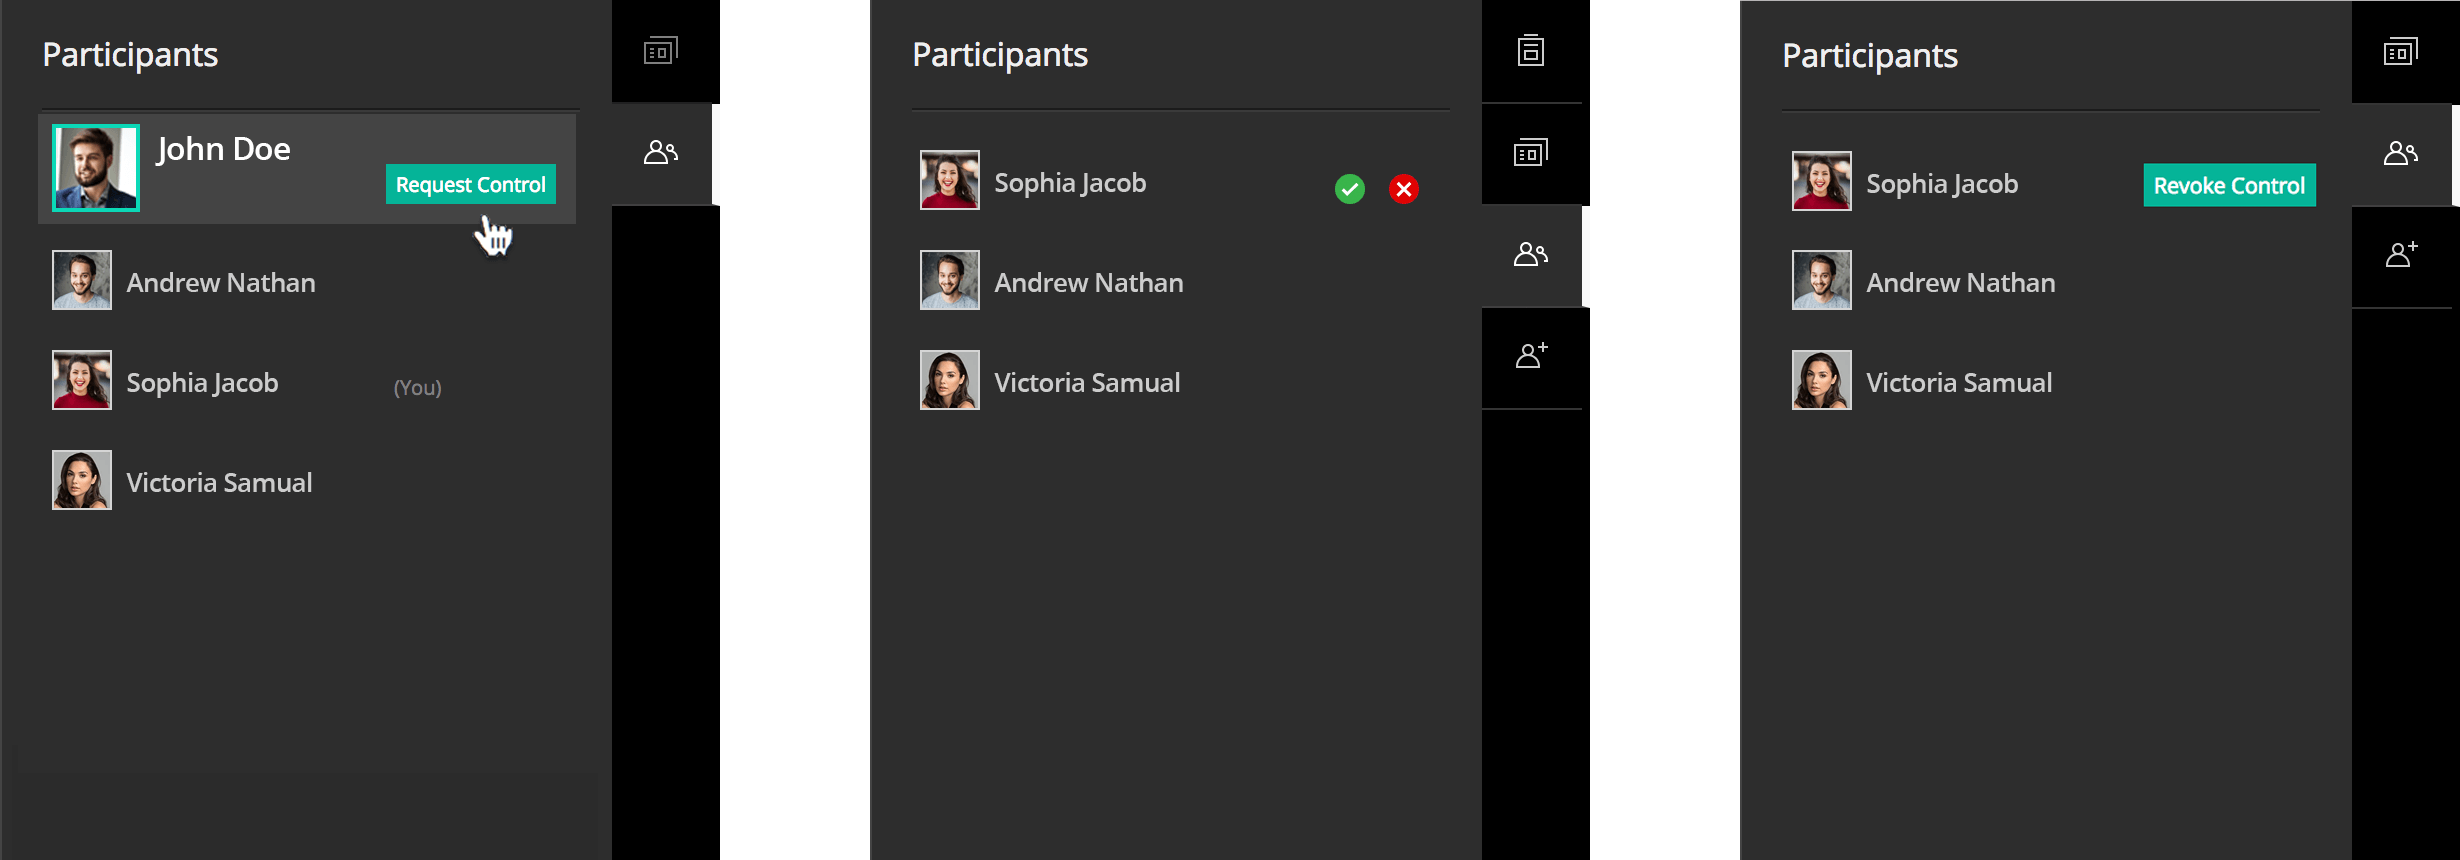The image size is (2460, 860).
Task: Click Request Control button for John Doe
Action: coord(470,184)
